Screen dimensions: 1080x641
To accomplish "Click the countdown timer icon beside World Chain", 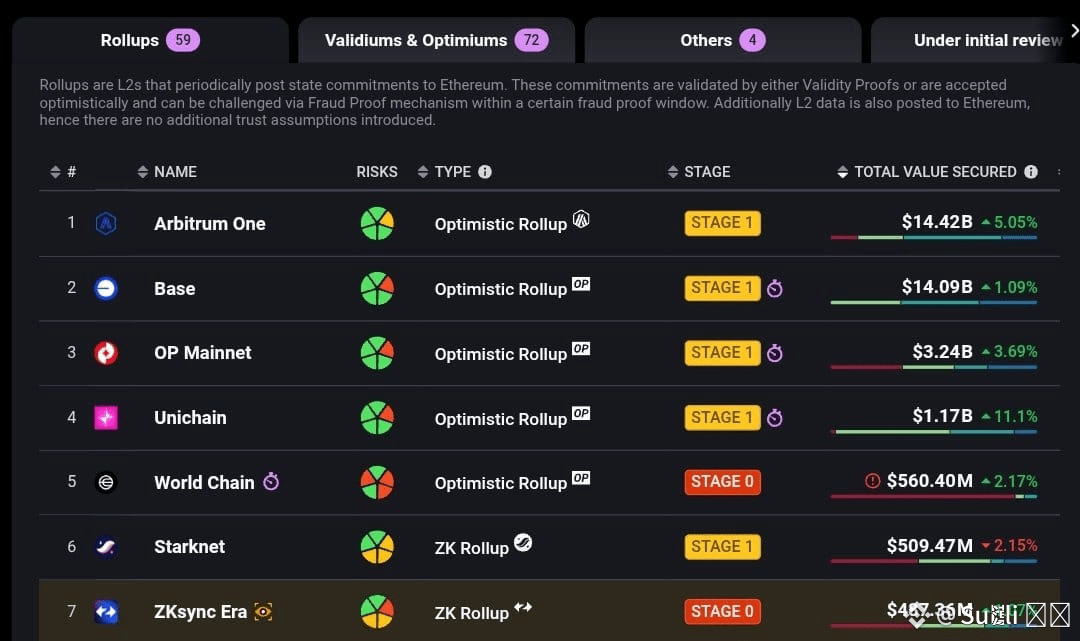I will (271, 481).
